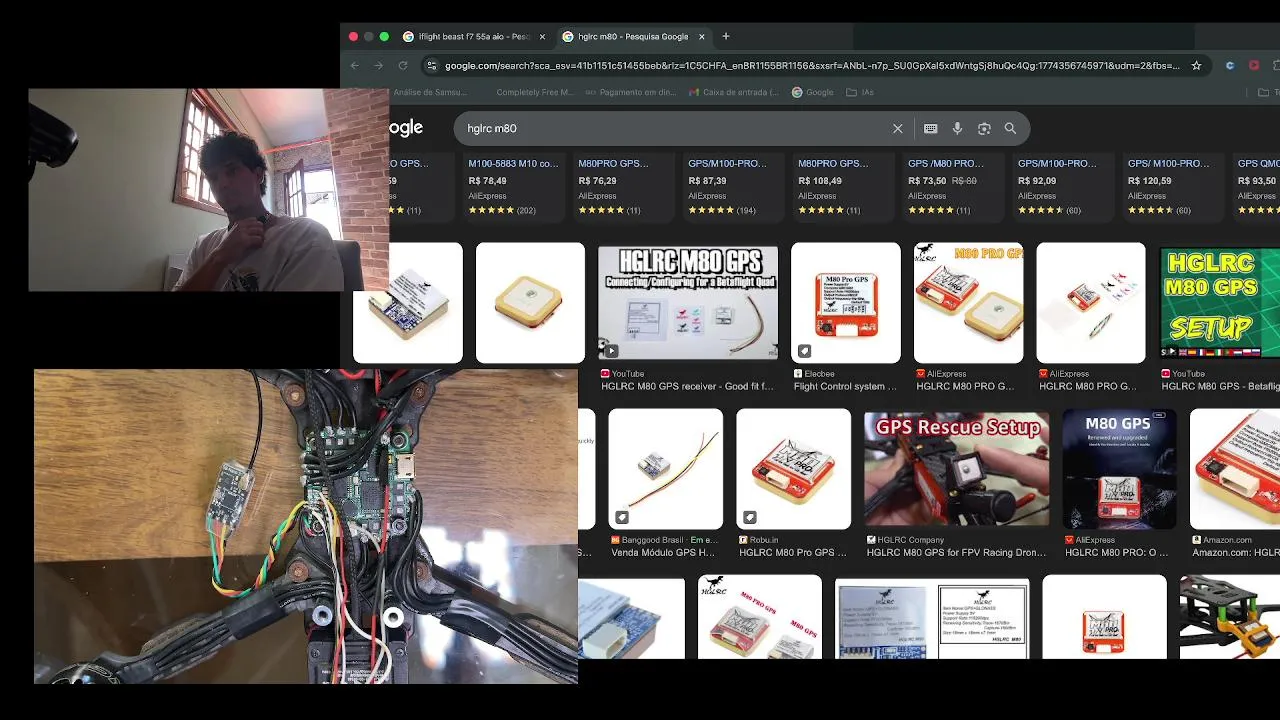Open the M80PRO GPS product priced R$ 76,29
Viewport: 1280px width, 720px height.
pyautogui.click(x=623, y=185)
